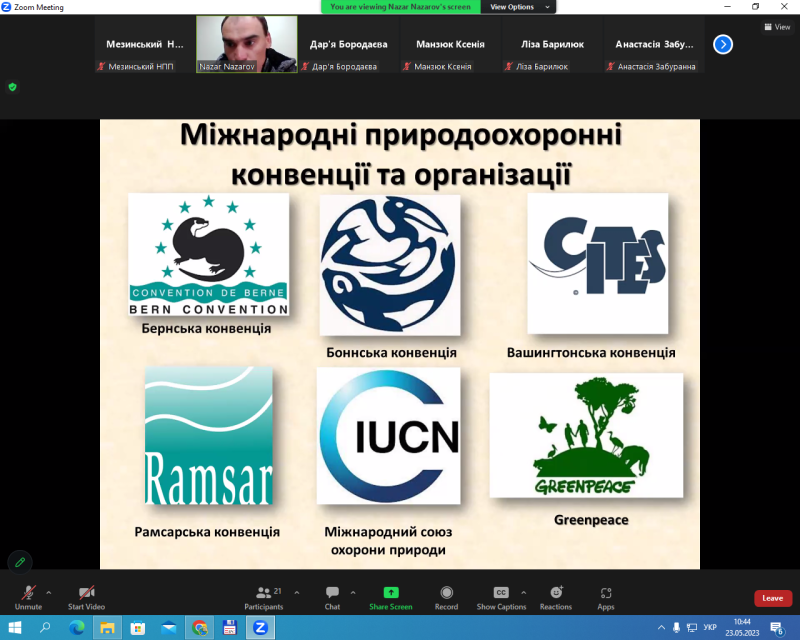Expand the arrow next to Chat
800x640 pixels.
(351, 592)
